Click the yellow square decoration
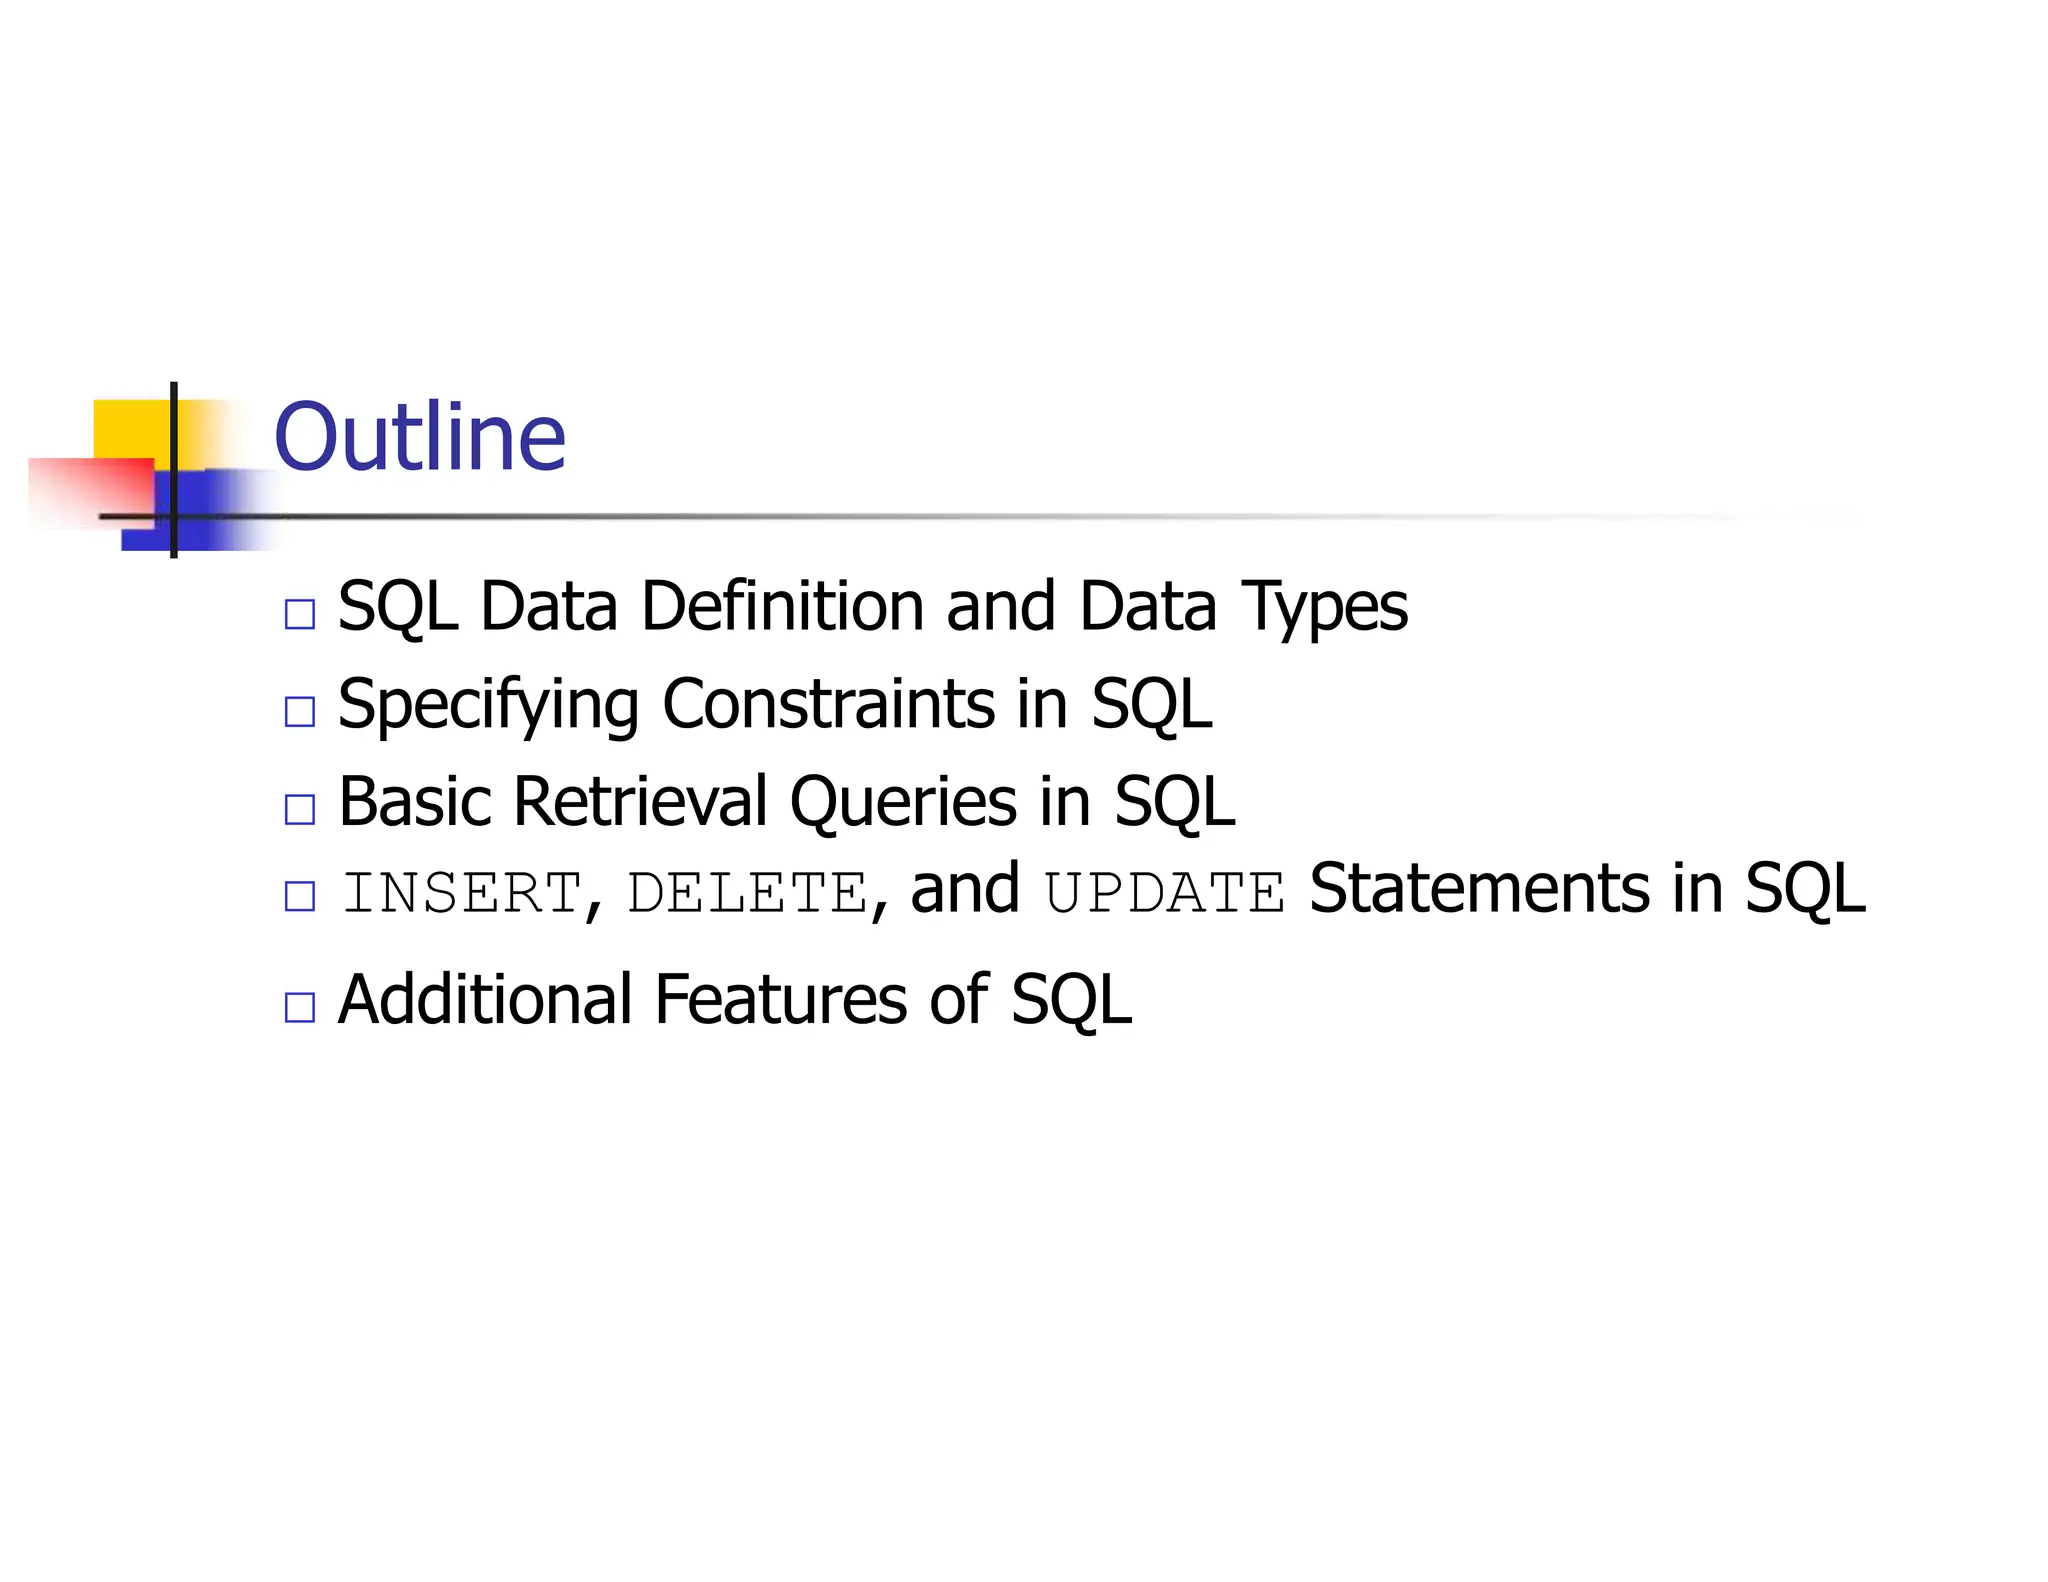Viewport: 2048px width, 1582px height. click(x=132, y=430)
